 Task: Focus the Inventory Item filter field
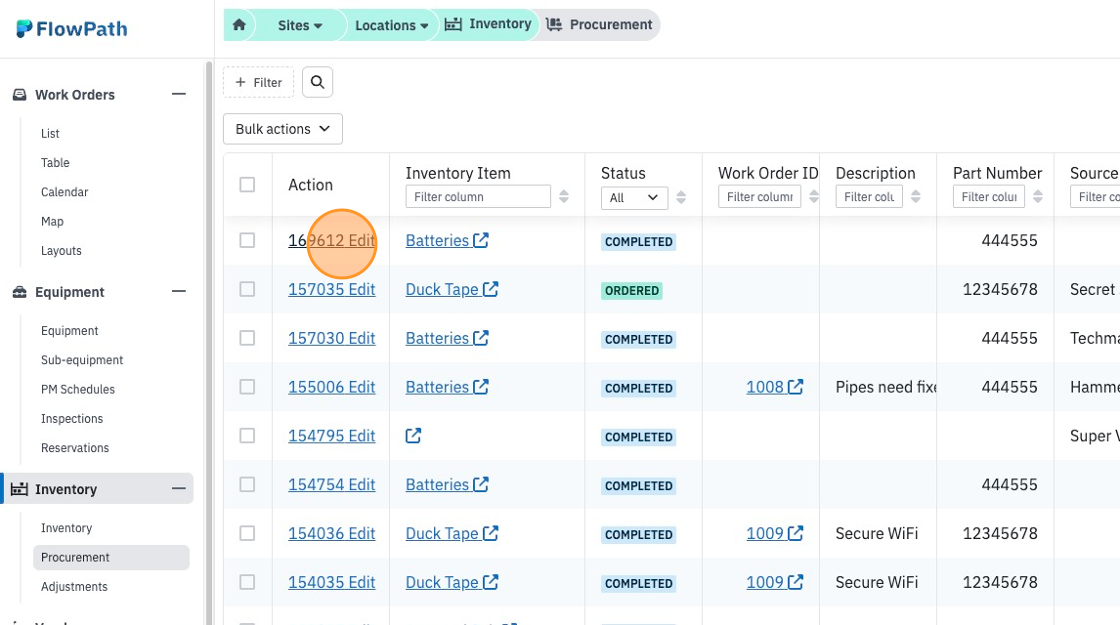coord(478,196)
